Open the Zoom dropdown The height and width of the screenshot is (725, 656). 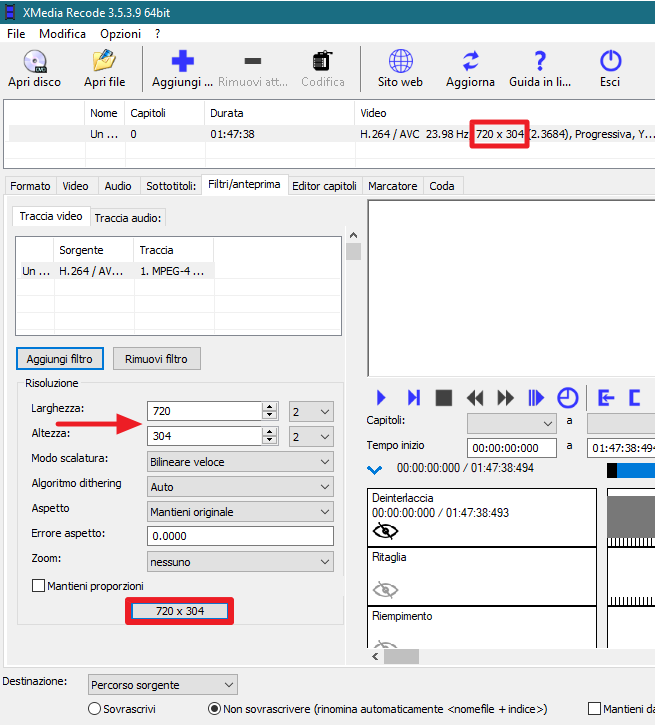(x=240, y=561)
